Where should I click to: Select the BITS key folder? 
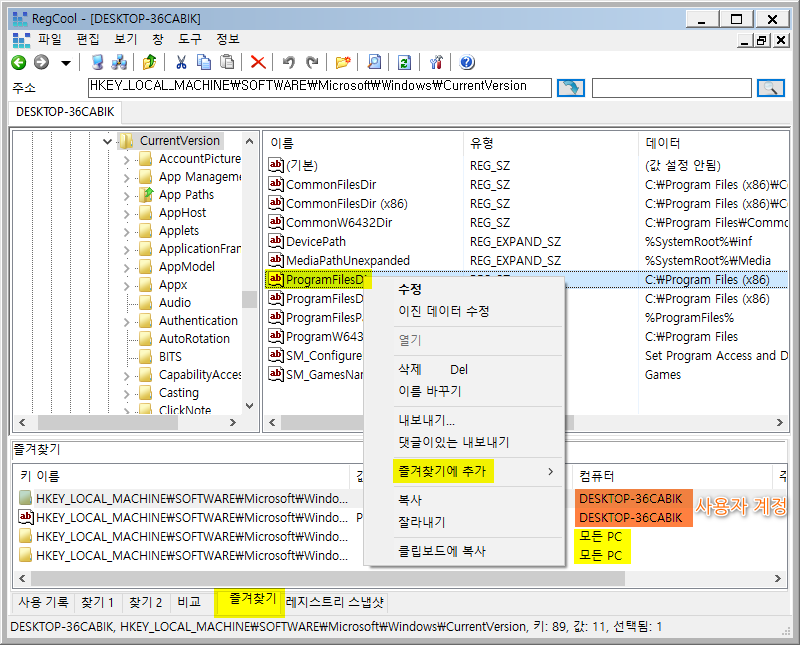click(170, 357)
